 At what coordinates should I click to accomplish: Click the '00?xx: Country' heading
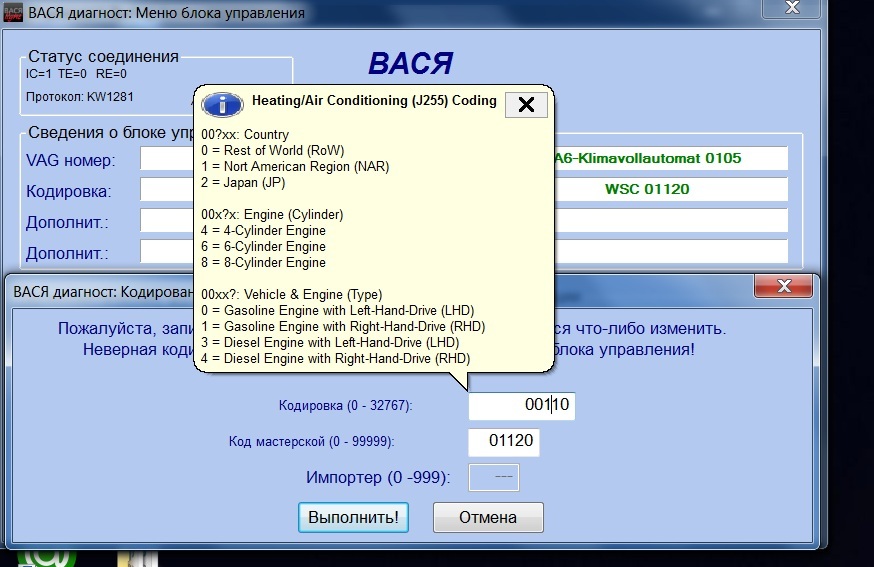point(245,135)
